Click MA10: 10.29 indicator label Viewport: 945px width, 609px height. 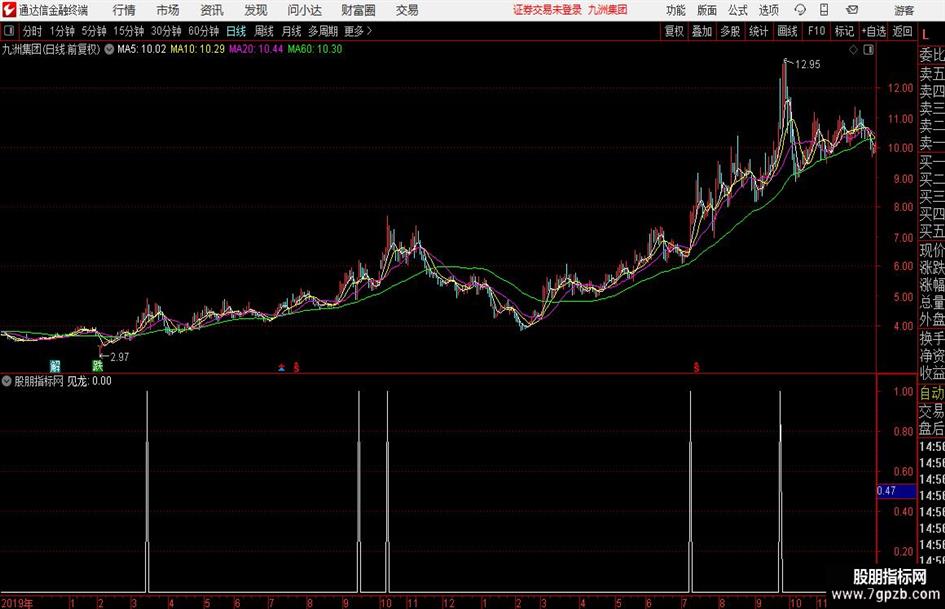pyautogui.click(x=197, y=49)
